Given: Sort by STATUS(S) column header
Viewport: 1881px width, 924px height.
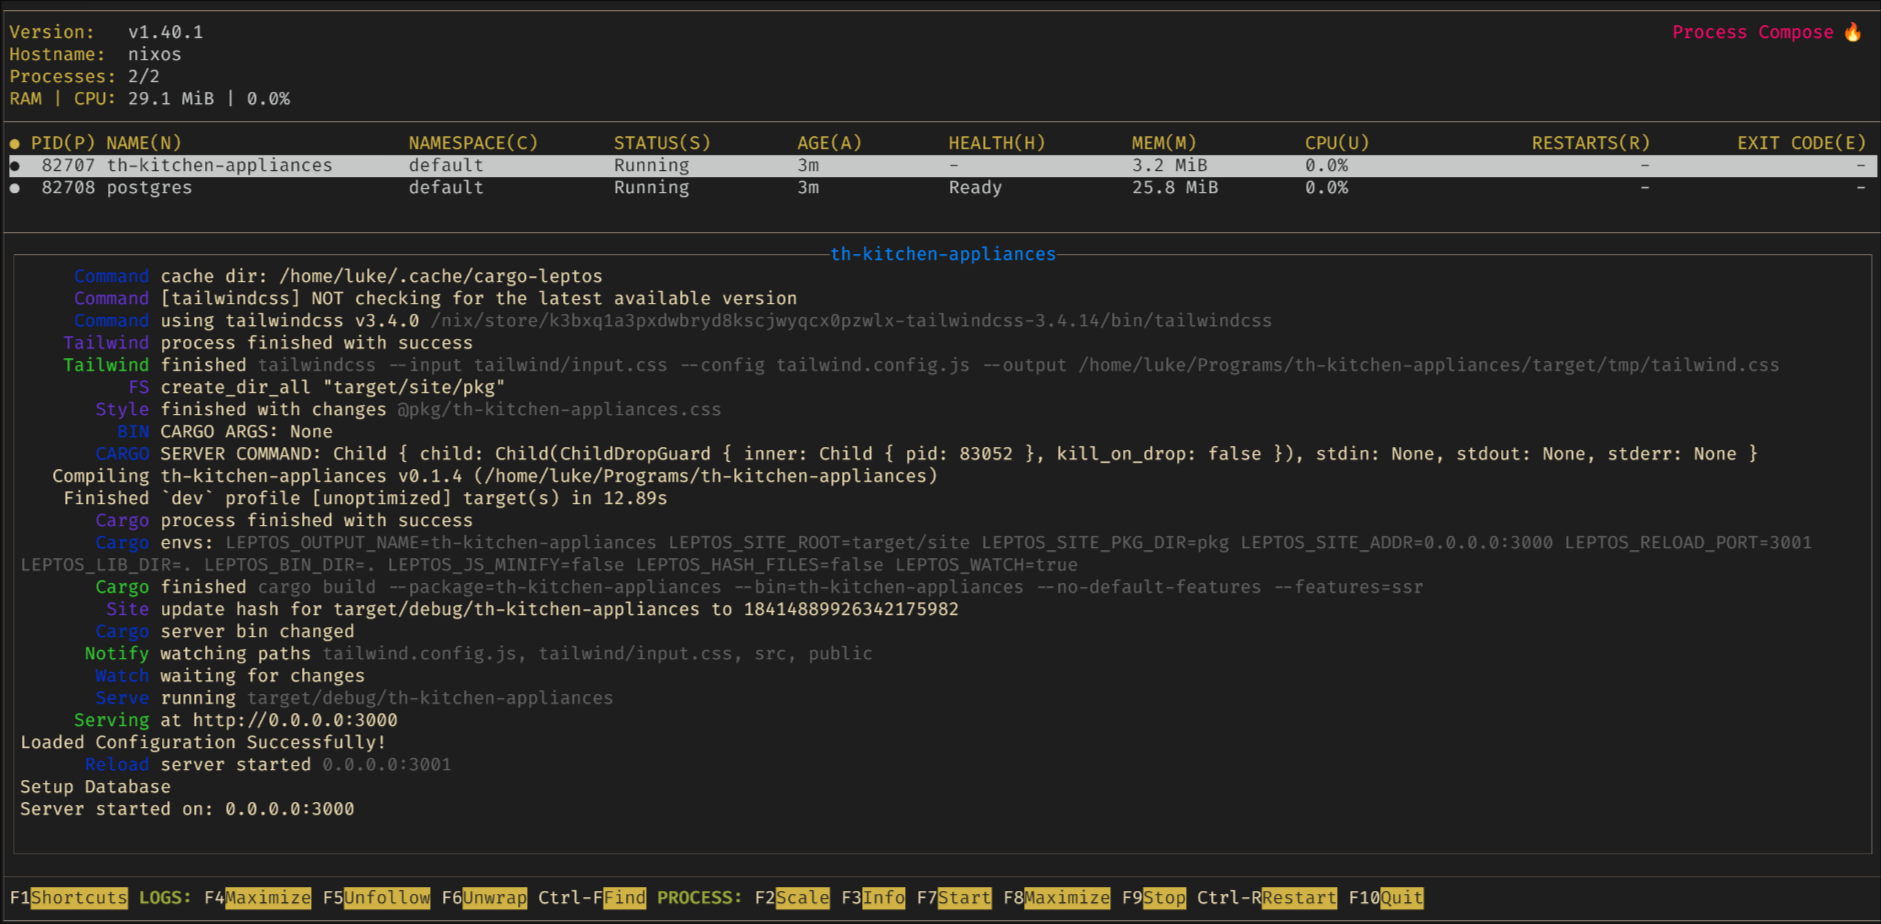Looking at the screenshot, I should point(662,143).
